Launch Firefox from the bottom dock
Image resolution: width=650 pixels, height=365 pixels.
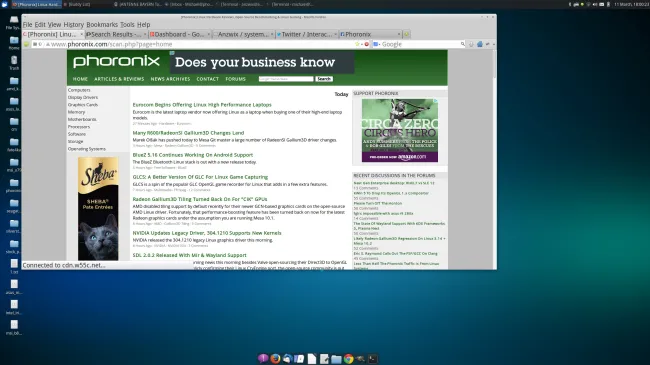[275, 358]
